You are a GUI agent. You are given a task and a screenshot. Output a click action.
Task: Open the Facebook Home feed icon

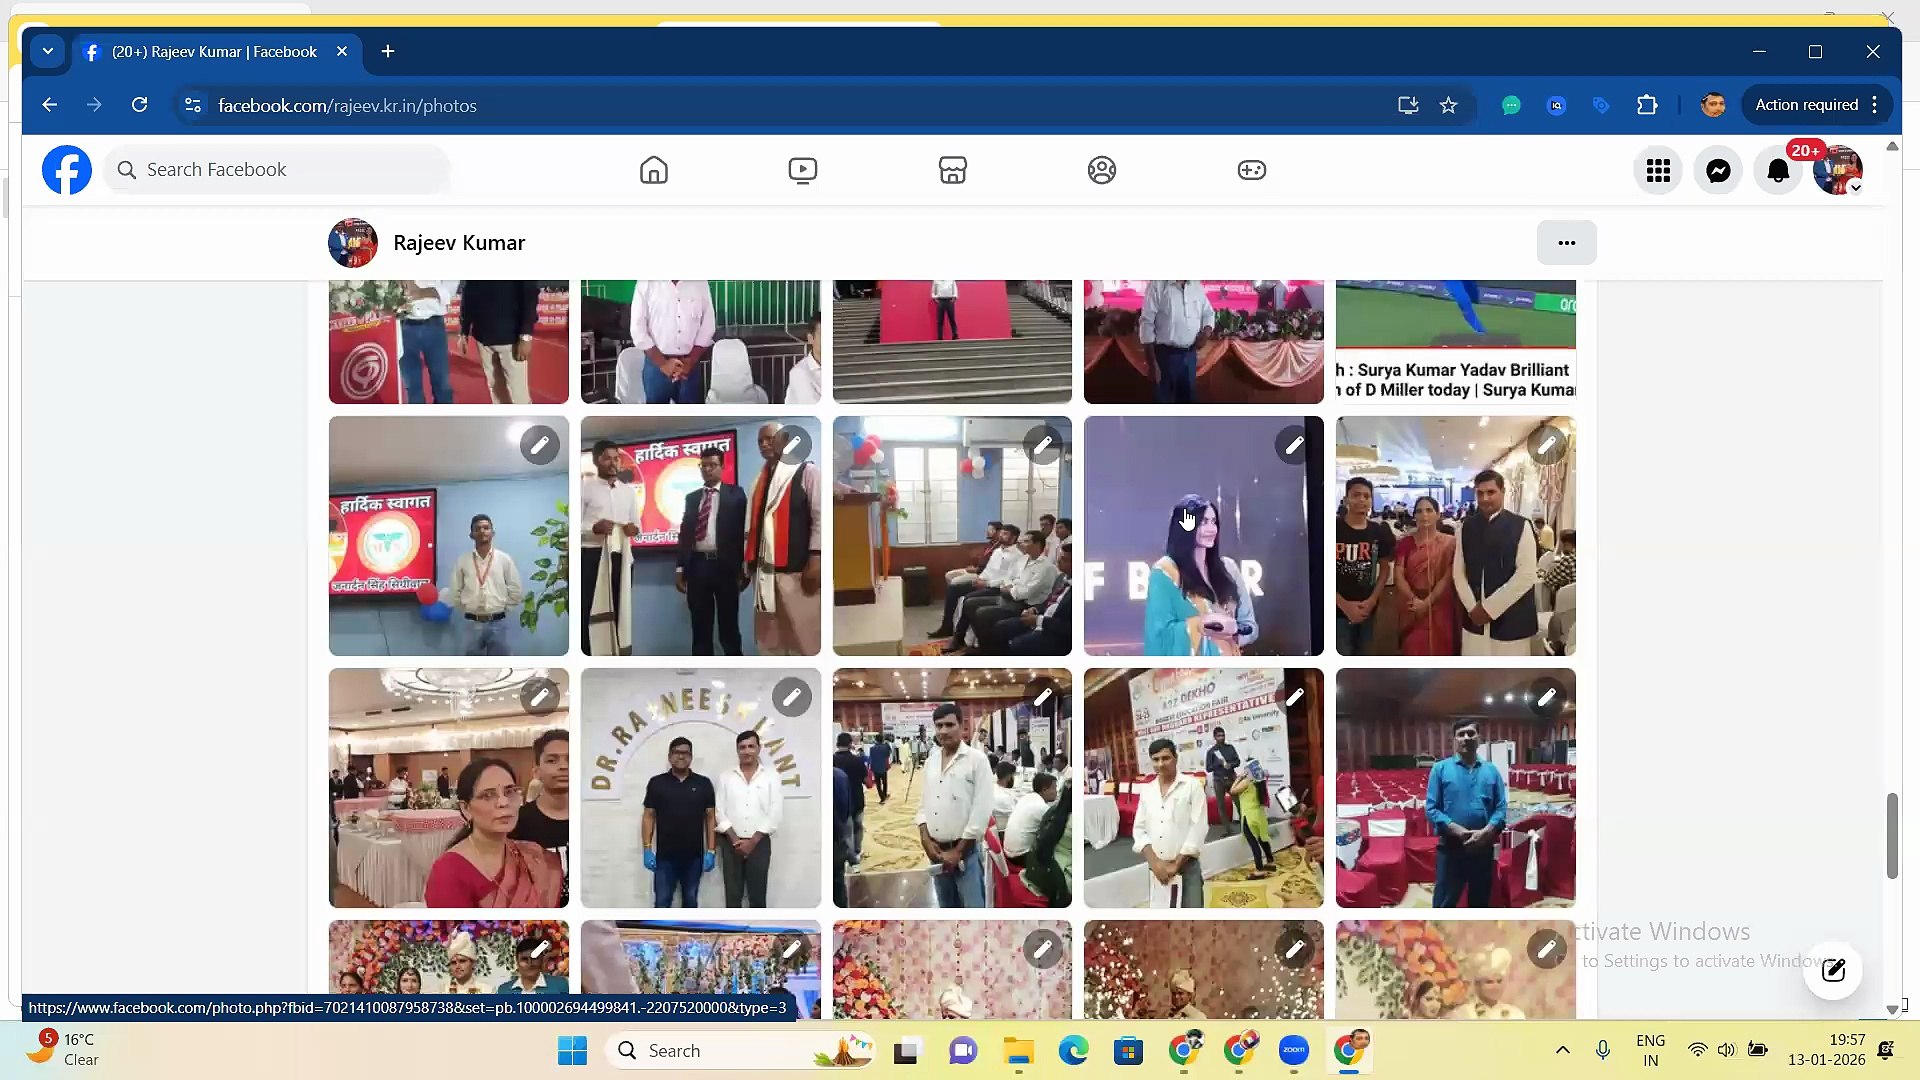[x=653, y=170]
